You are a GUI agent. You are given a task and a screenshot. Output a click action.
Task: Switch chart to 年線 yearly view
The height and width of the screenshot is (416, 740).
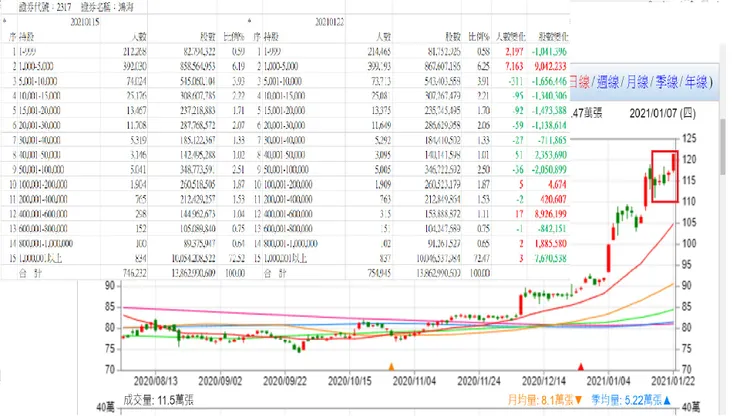coord(696,82)
